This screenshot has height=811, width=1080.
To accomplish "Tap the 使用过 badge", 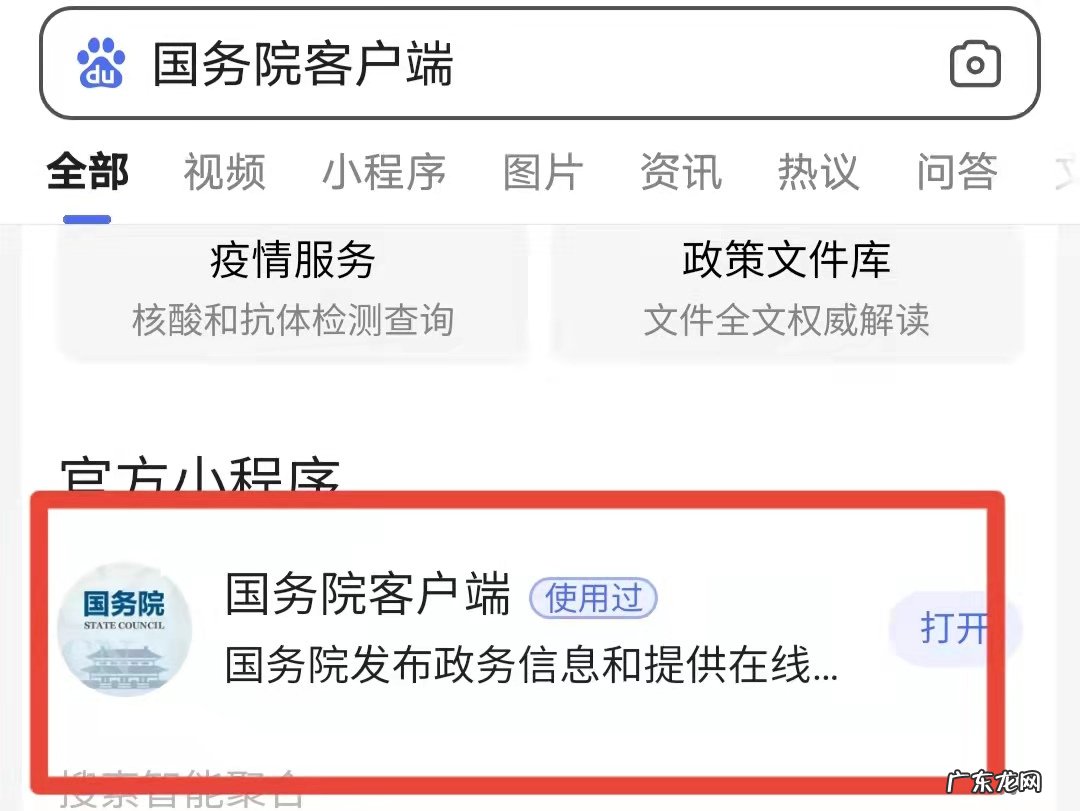I will click(x=593, y=597).
